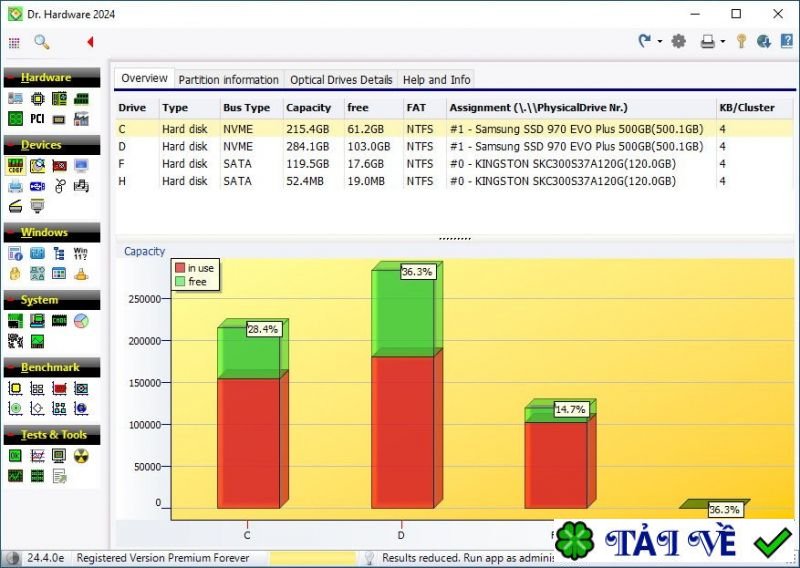The height and width of the screenshot is (568, 800).
Task: Select the drive H row with 52.4MB
Action: 454,181
